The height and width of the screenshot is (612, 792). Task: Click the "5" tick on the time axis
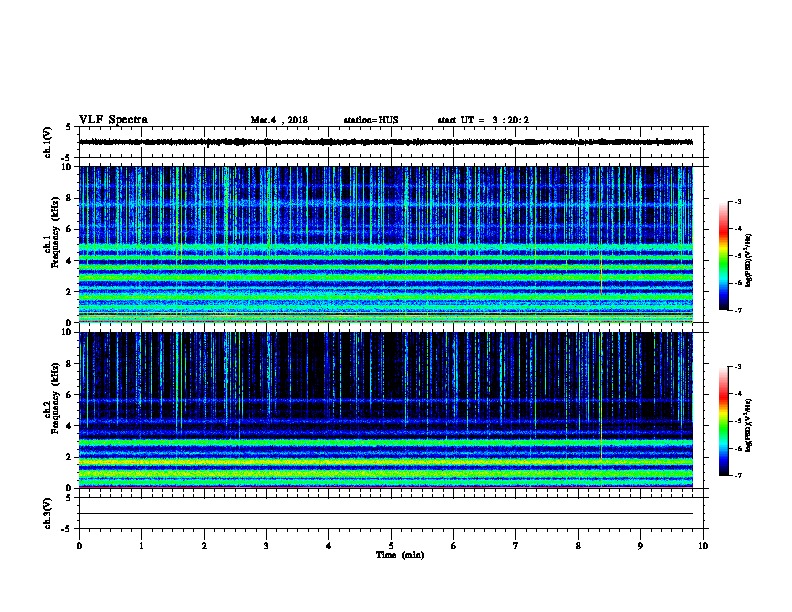coord(391,546)
